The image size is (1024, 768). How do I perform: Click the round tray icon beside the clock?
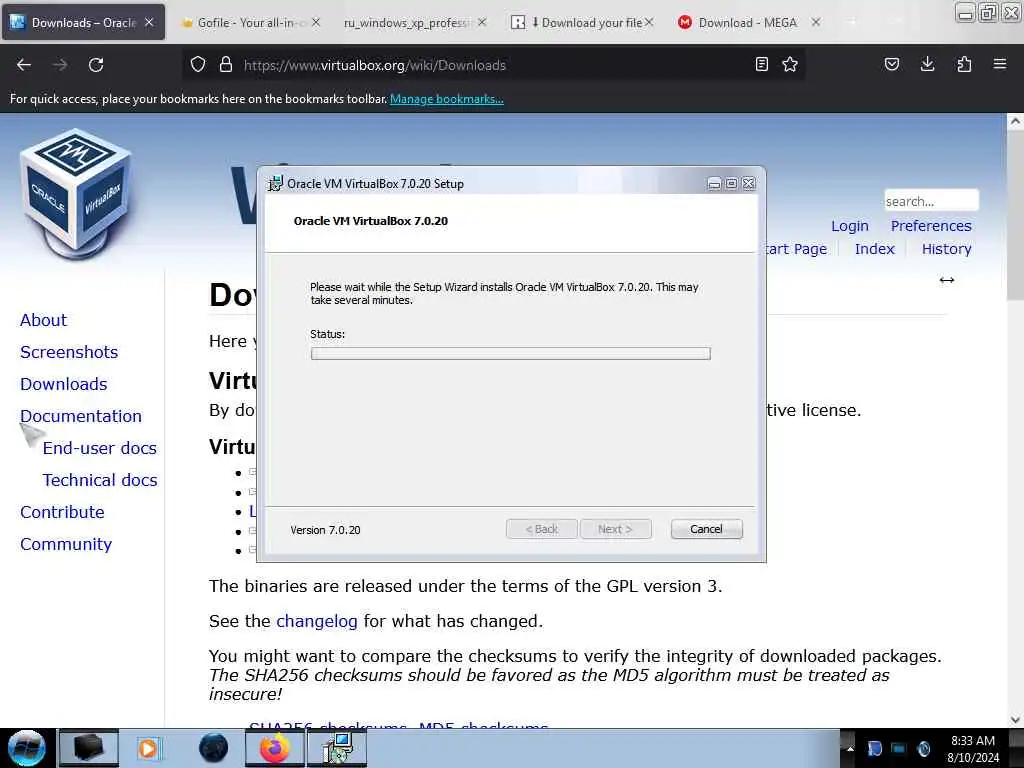[924, 749]
